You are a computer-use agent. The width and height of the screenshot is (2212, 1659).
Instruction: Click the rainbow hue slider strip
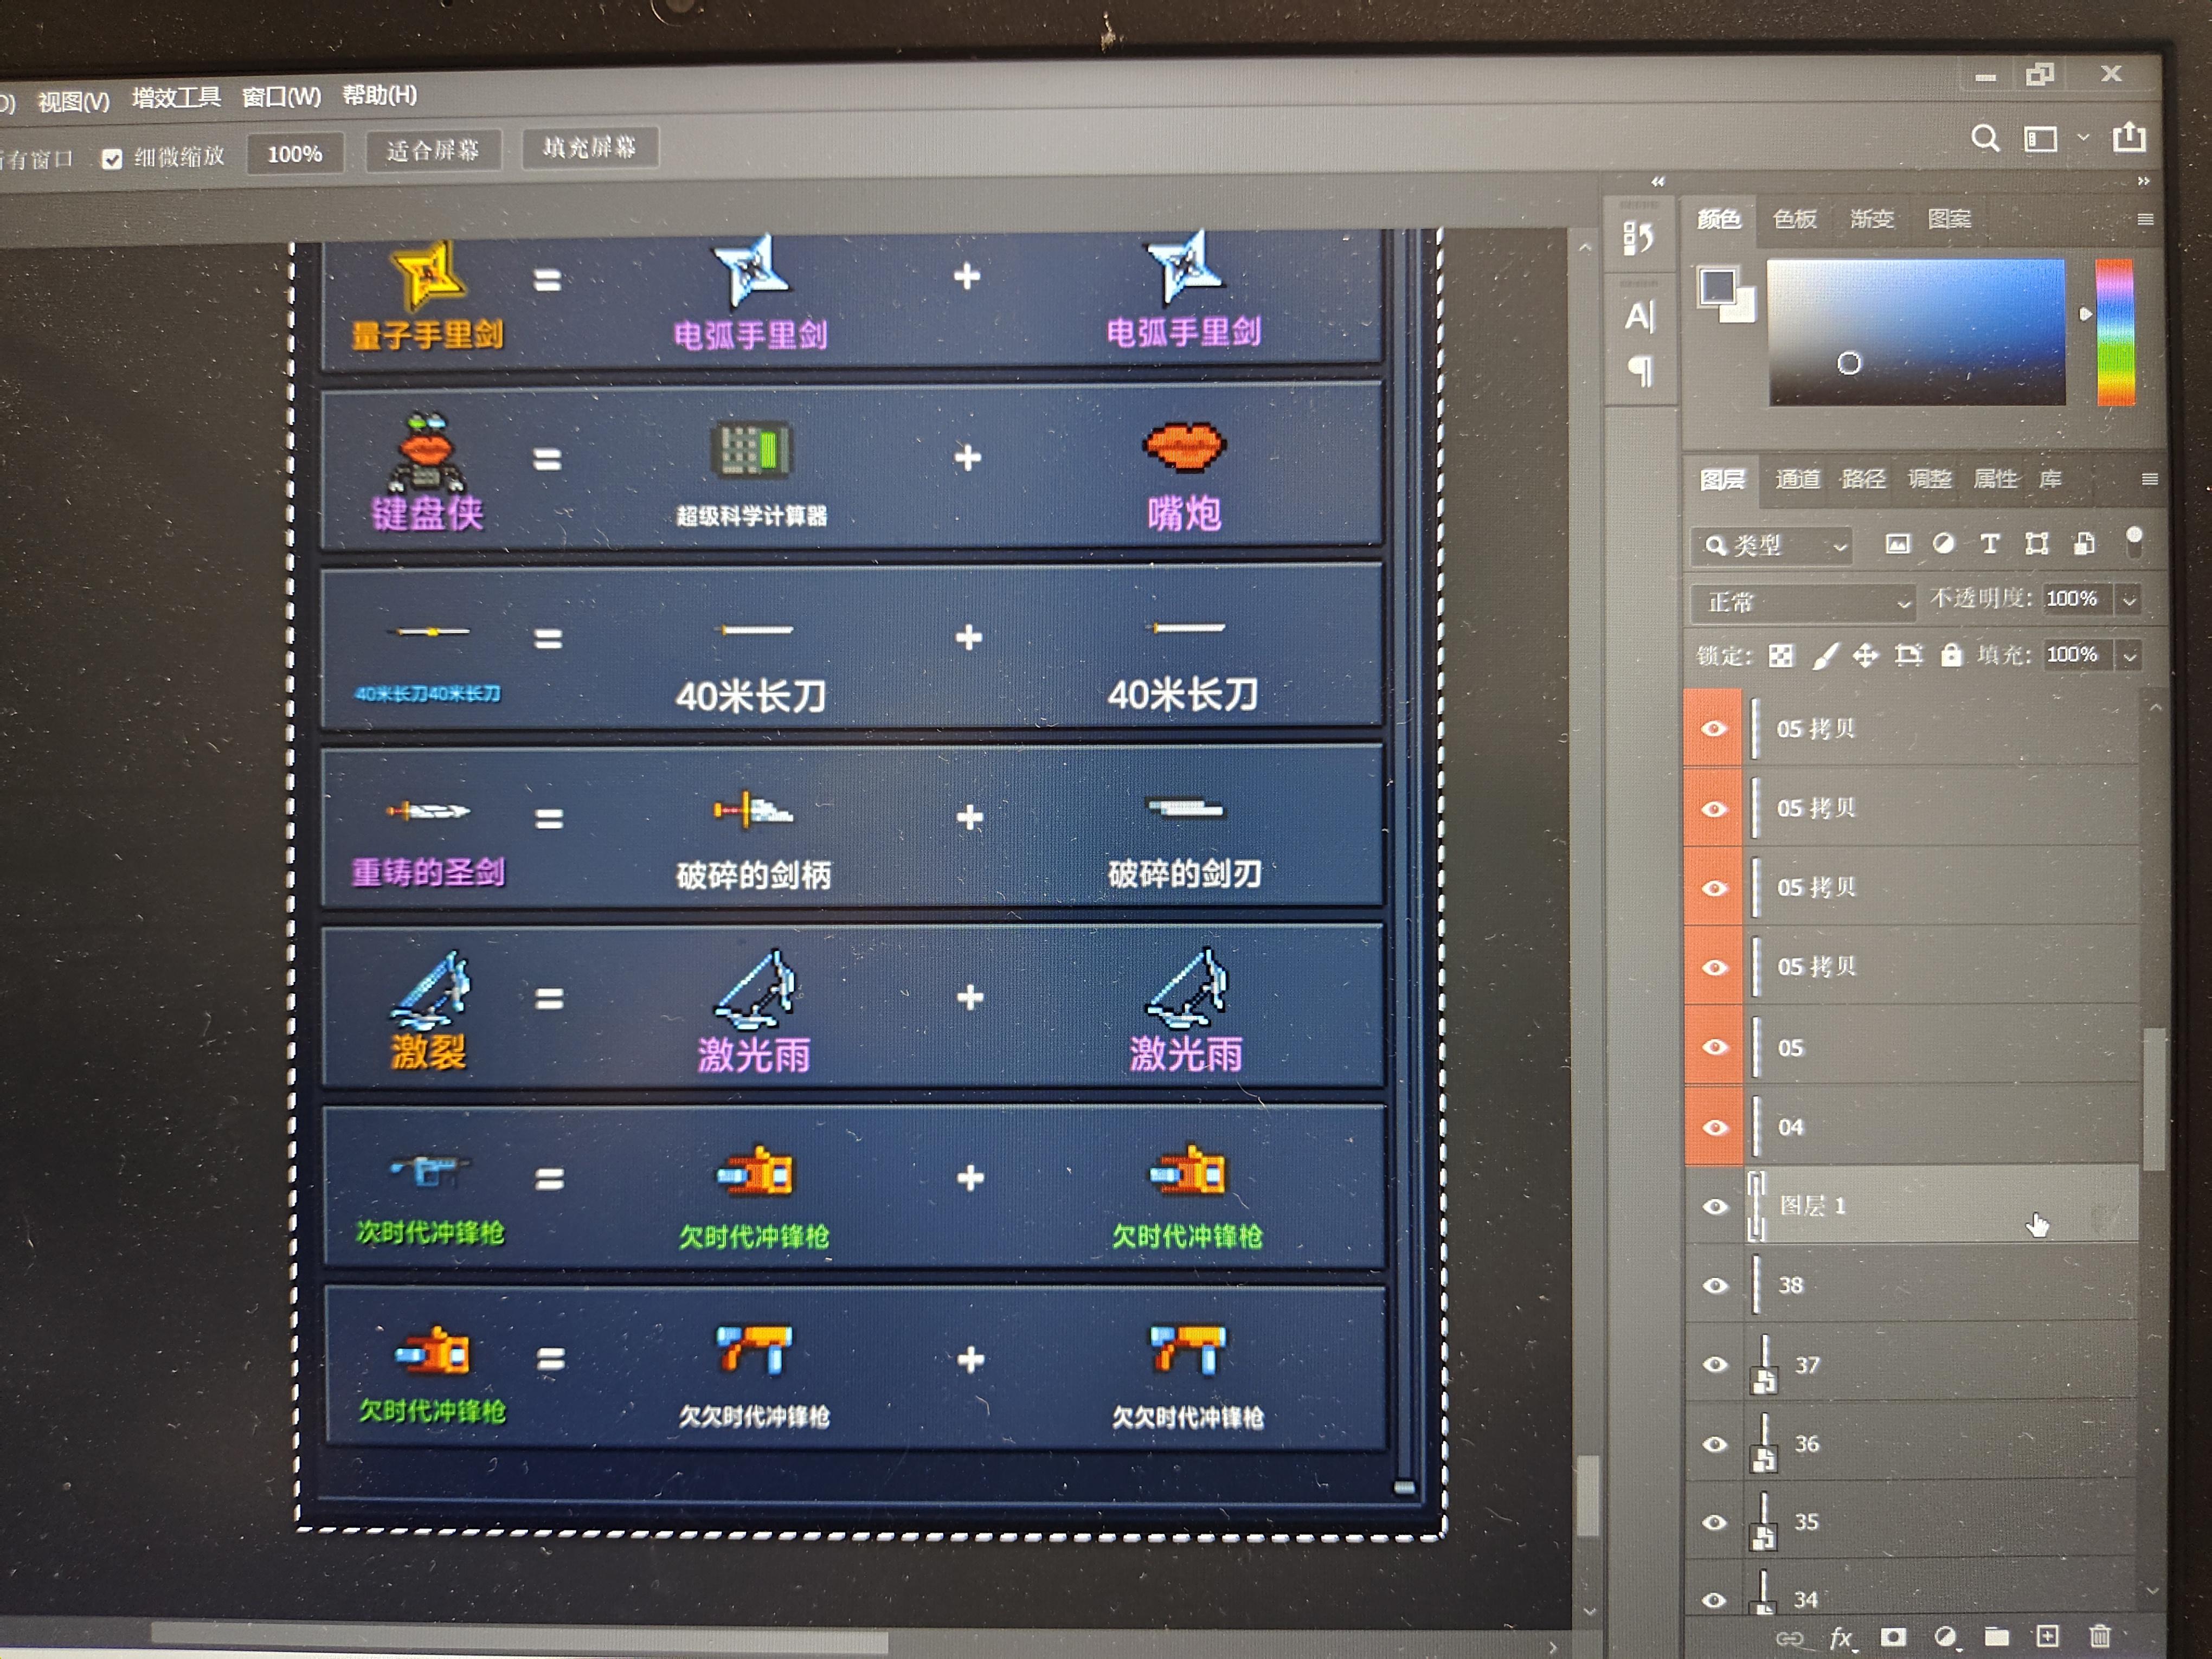pos(2115,331)
